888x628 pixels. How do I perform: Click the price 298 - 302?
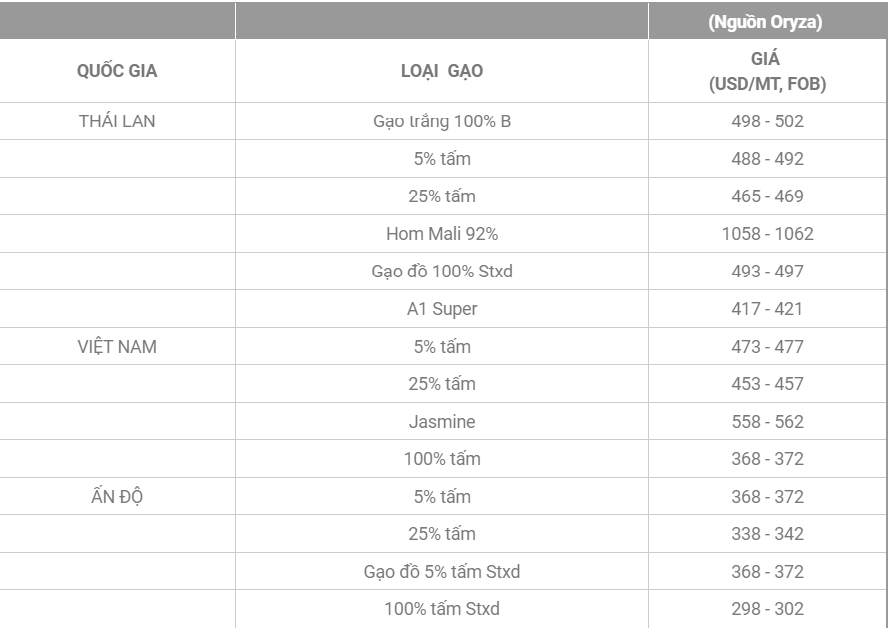(767, 609)
